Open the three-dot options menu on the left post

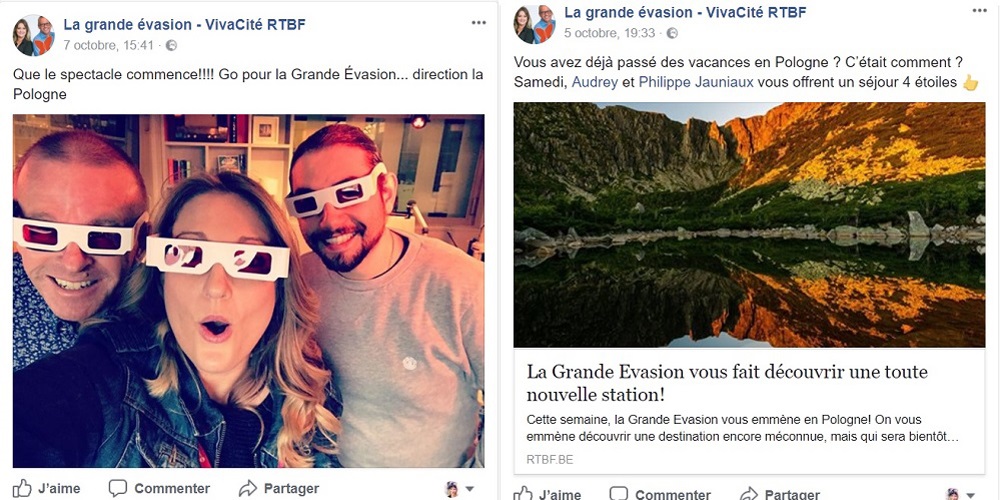479,23
